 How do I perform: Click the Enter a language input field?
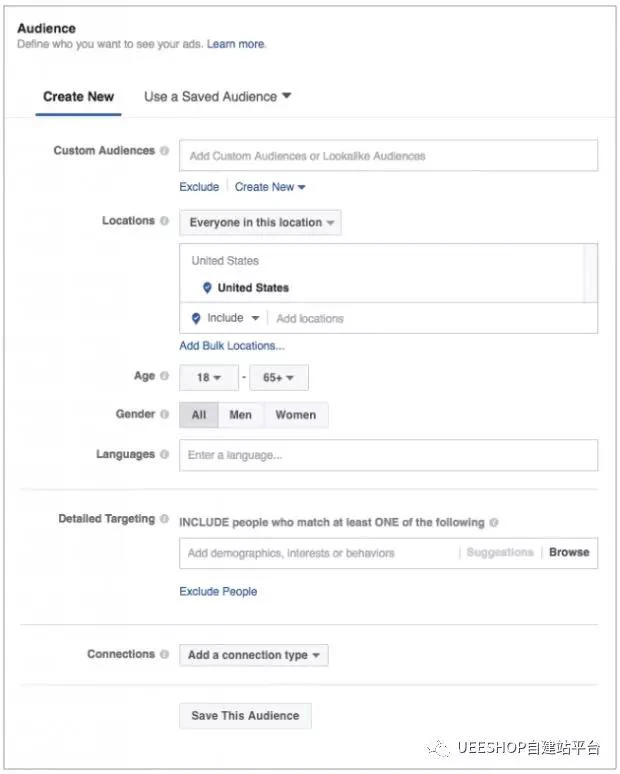pyautogui.click(x=388, y=455)
